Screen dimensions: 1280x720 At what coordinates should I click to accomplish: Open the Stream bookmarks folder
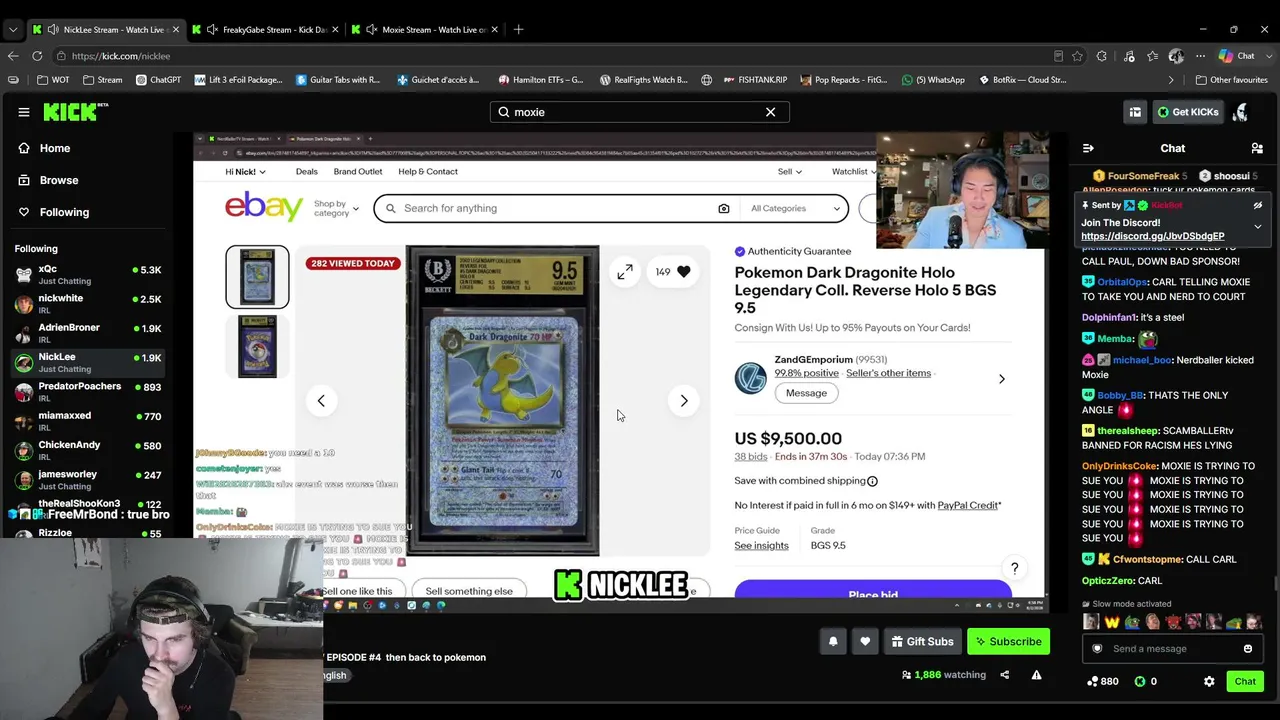pyautogui.click(x=103, y=80)
